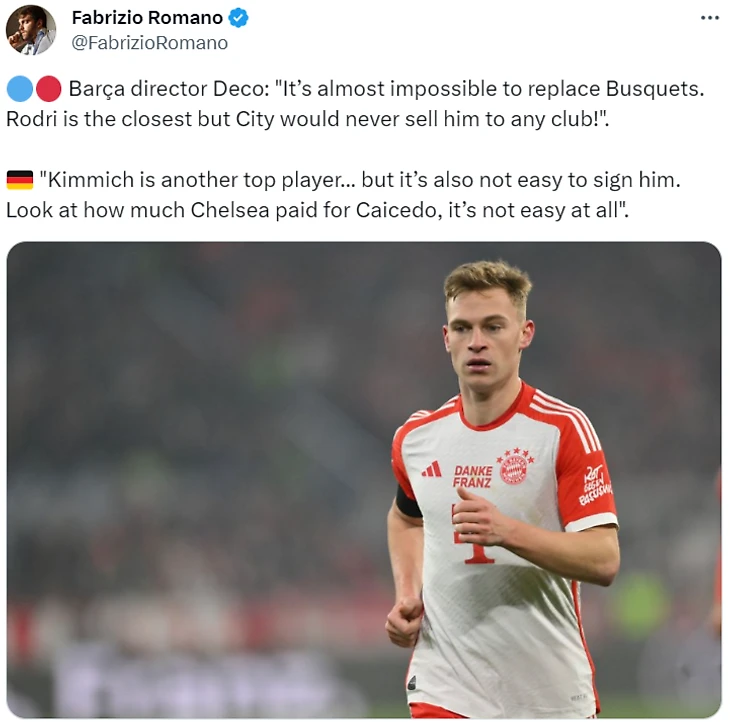Click the blue verified checkmark badge

(x=238, y=18)
